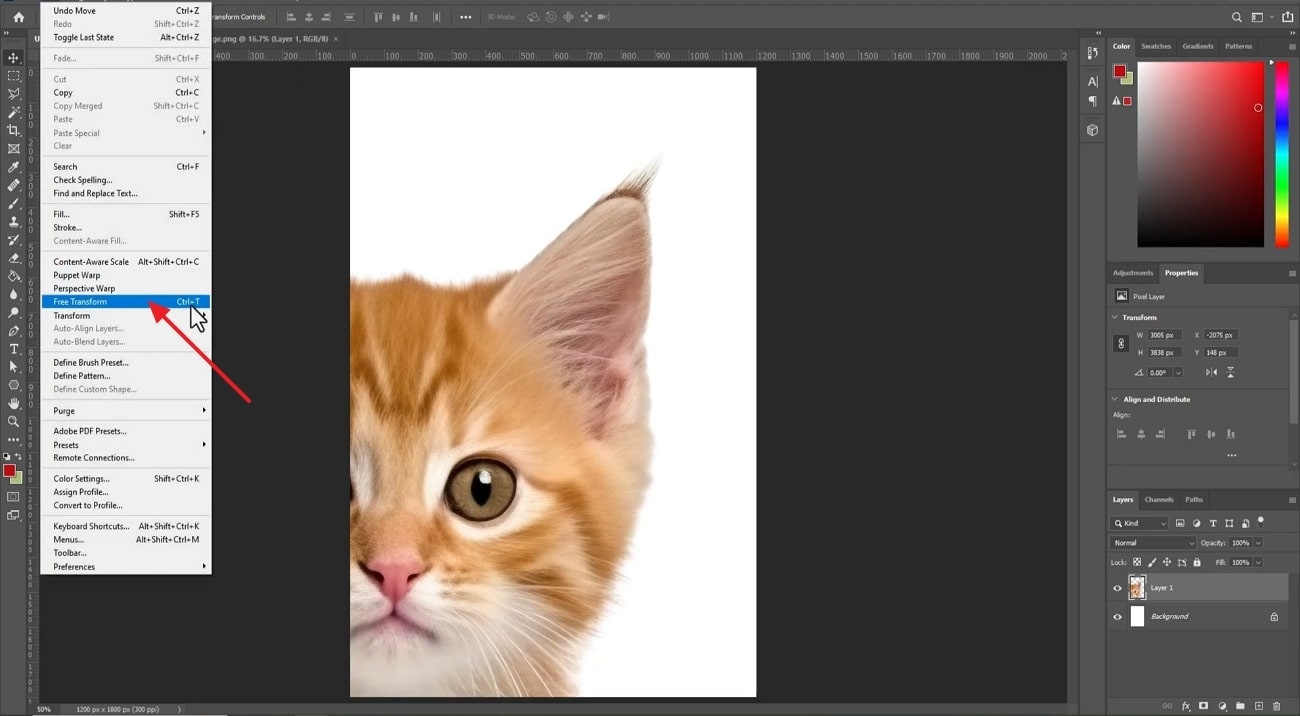
Task: Select the Crop tool
Action: [x=14, y=130]
